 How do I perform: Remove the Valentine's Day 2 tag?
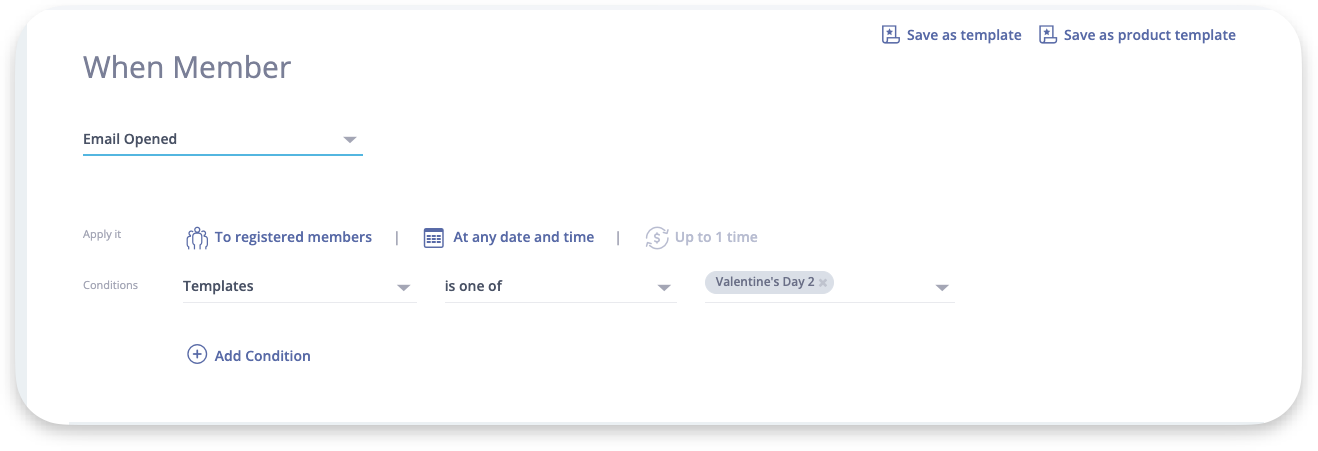pos(823,283)
